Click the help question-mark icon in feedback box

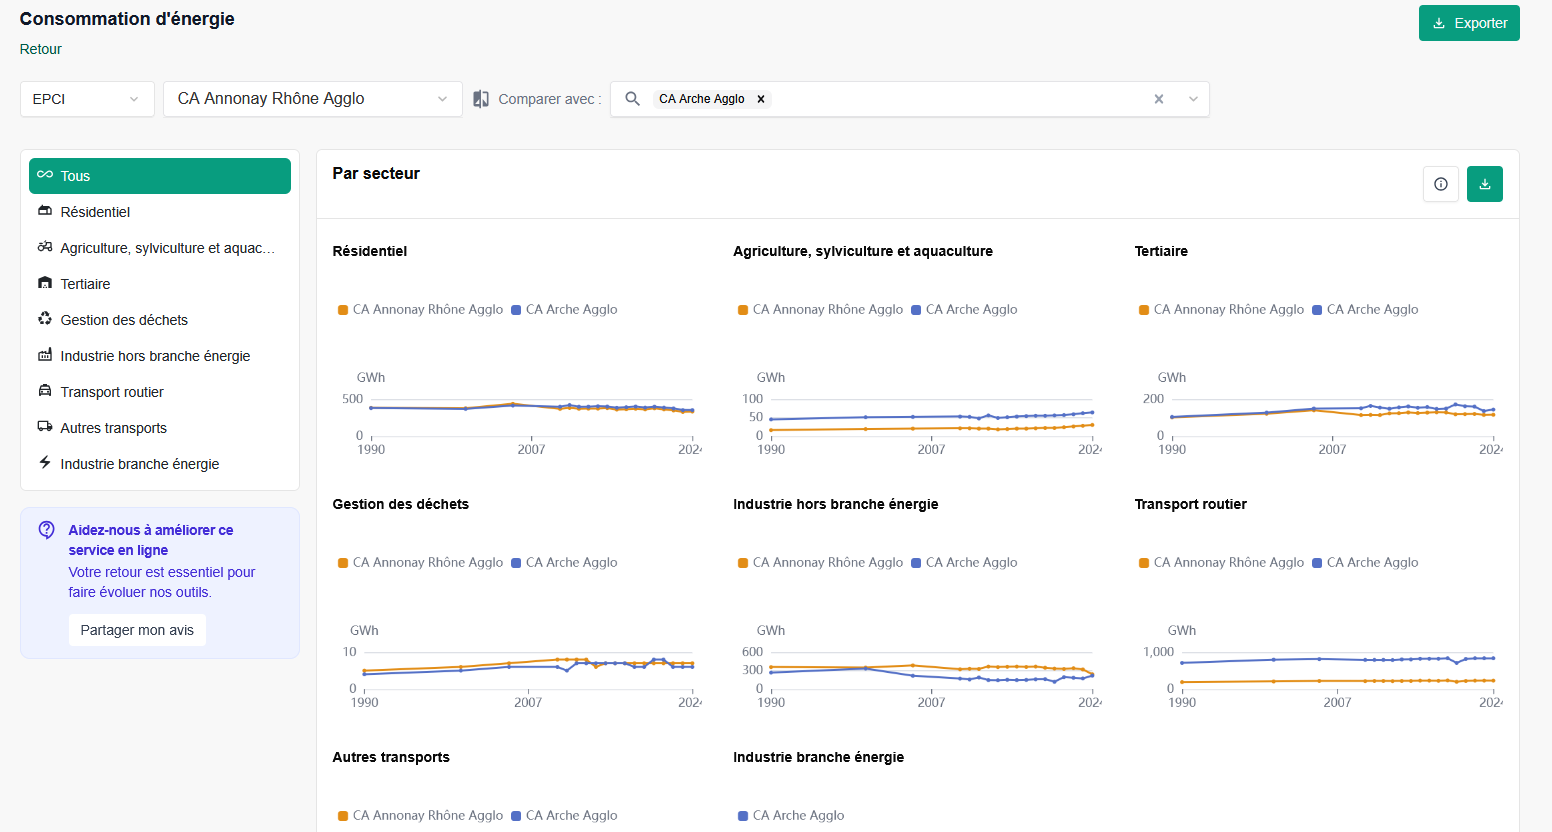click(x=46, y=530)
